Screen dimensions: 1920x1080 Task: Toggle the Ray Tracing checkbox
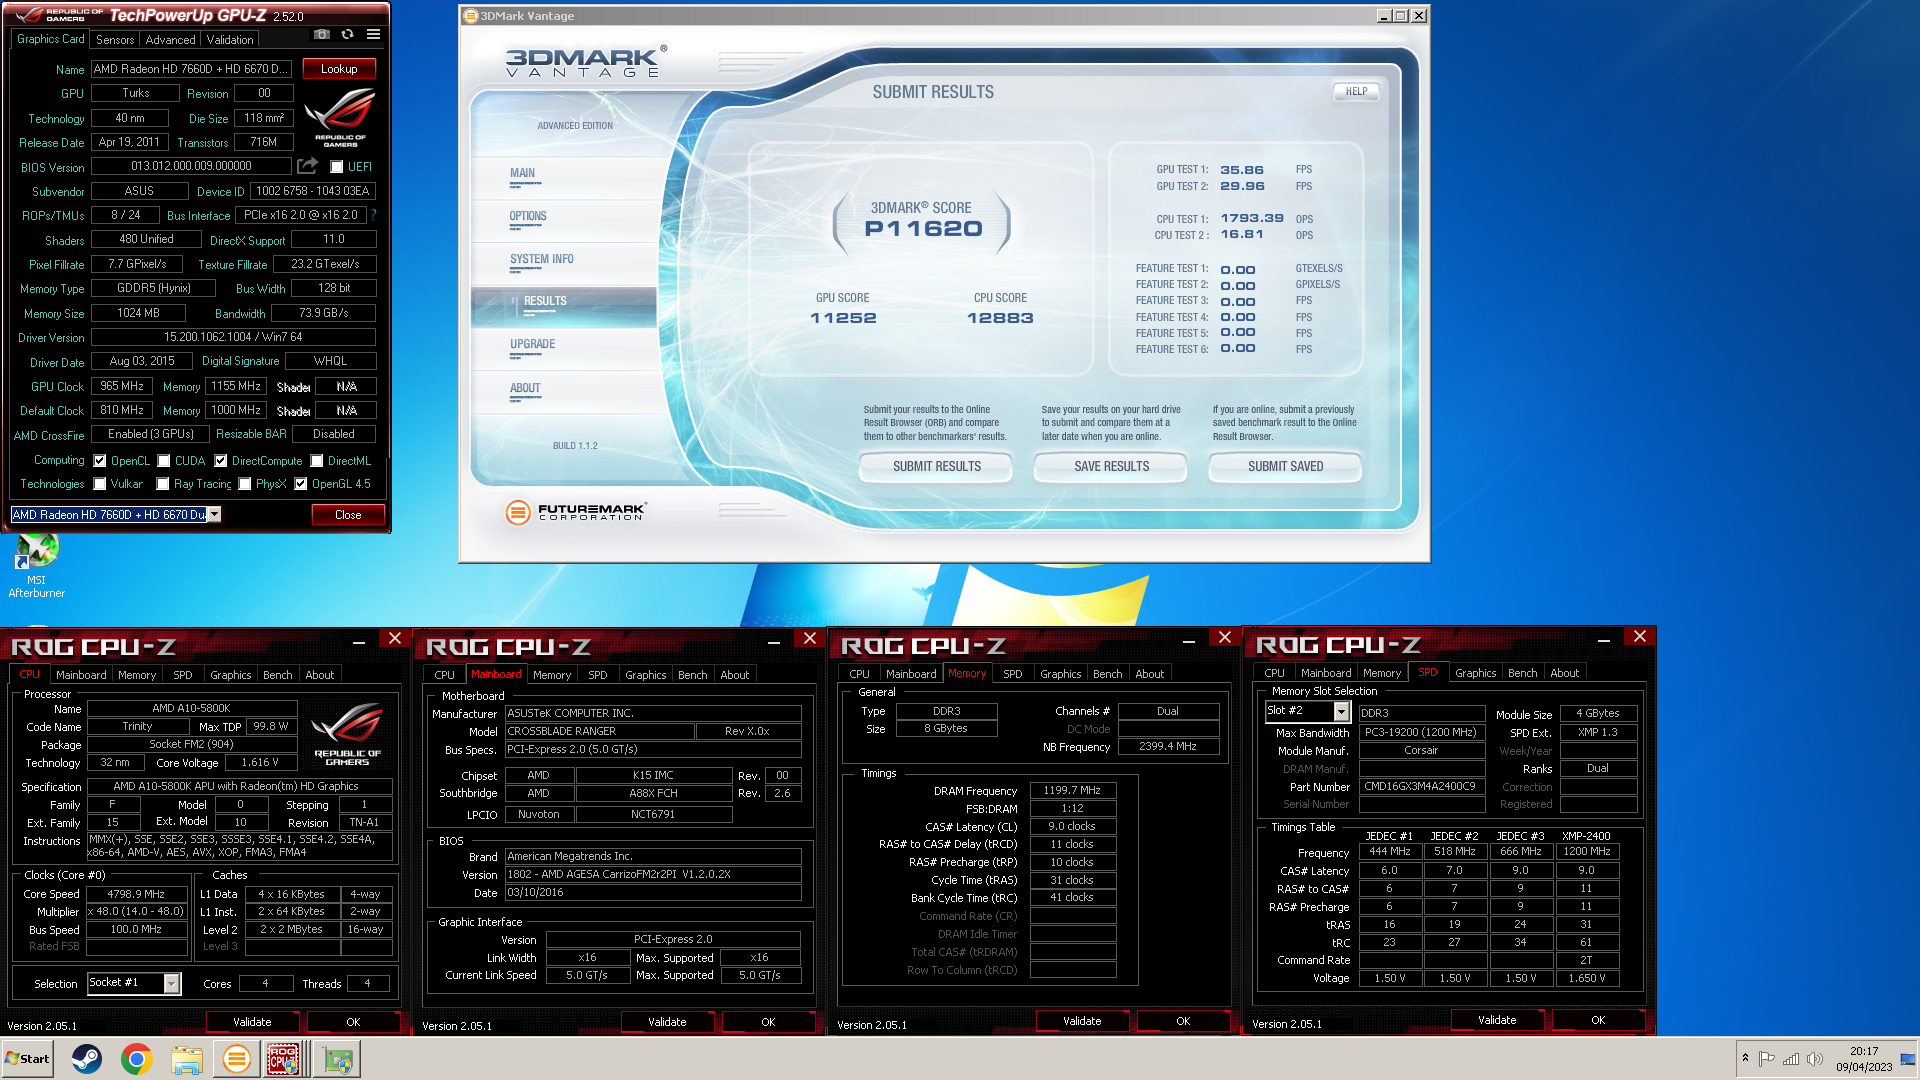click(163, 484)
